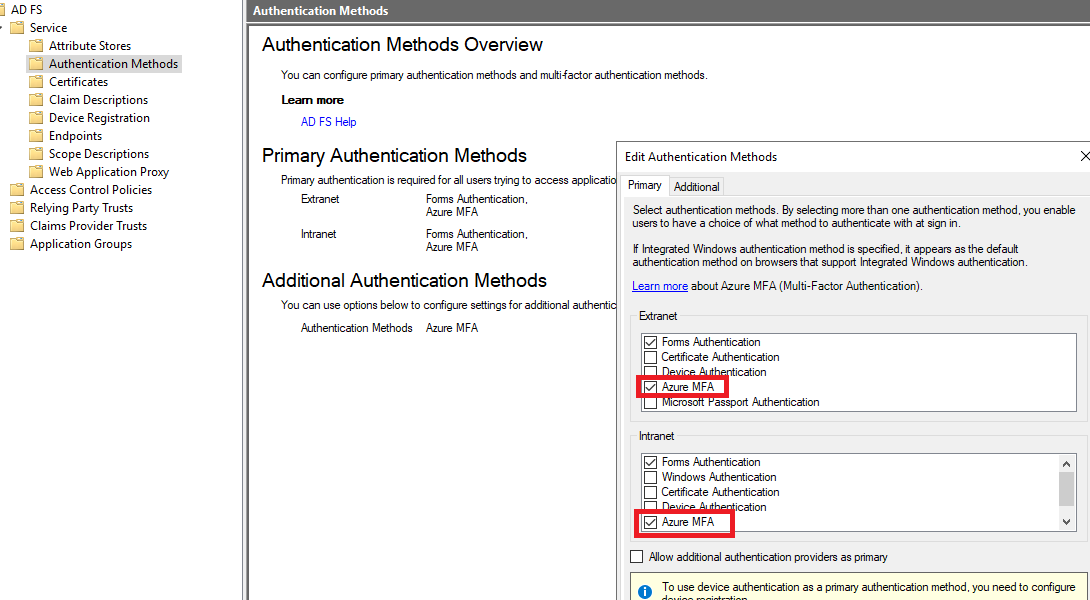Open Claims Provider Trusts node
1090x600 pixels.
pyautogui.click(x=88, y=226)
